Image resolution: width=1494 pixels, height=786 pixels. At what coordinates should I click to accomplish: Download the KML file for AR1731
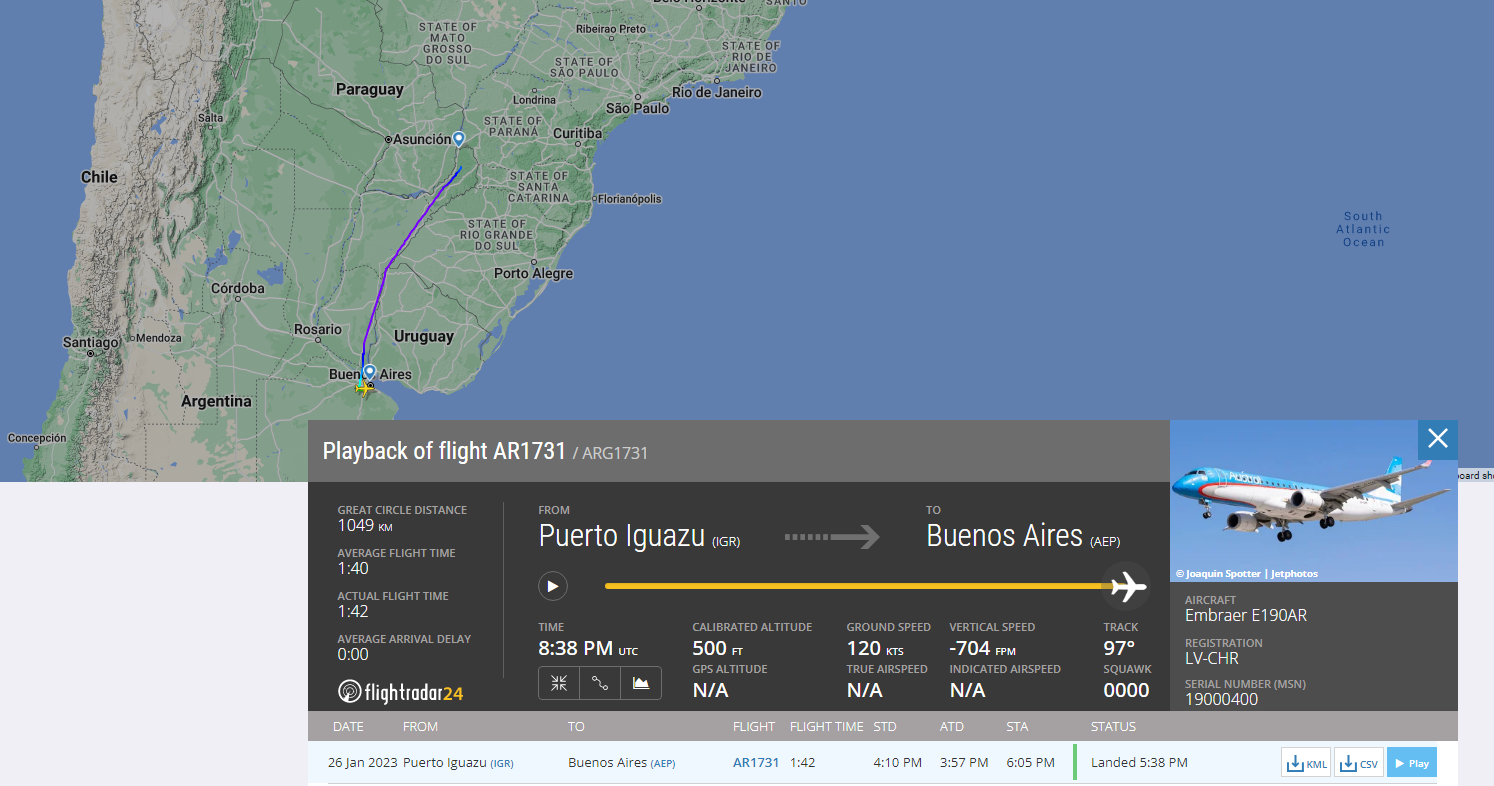coord(1306,763)
